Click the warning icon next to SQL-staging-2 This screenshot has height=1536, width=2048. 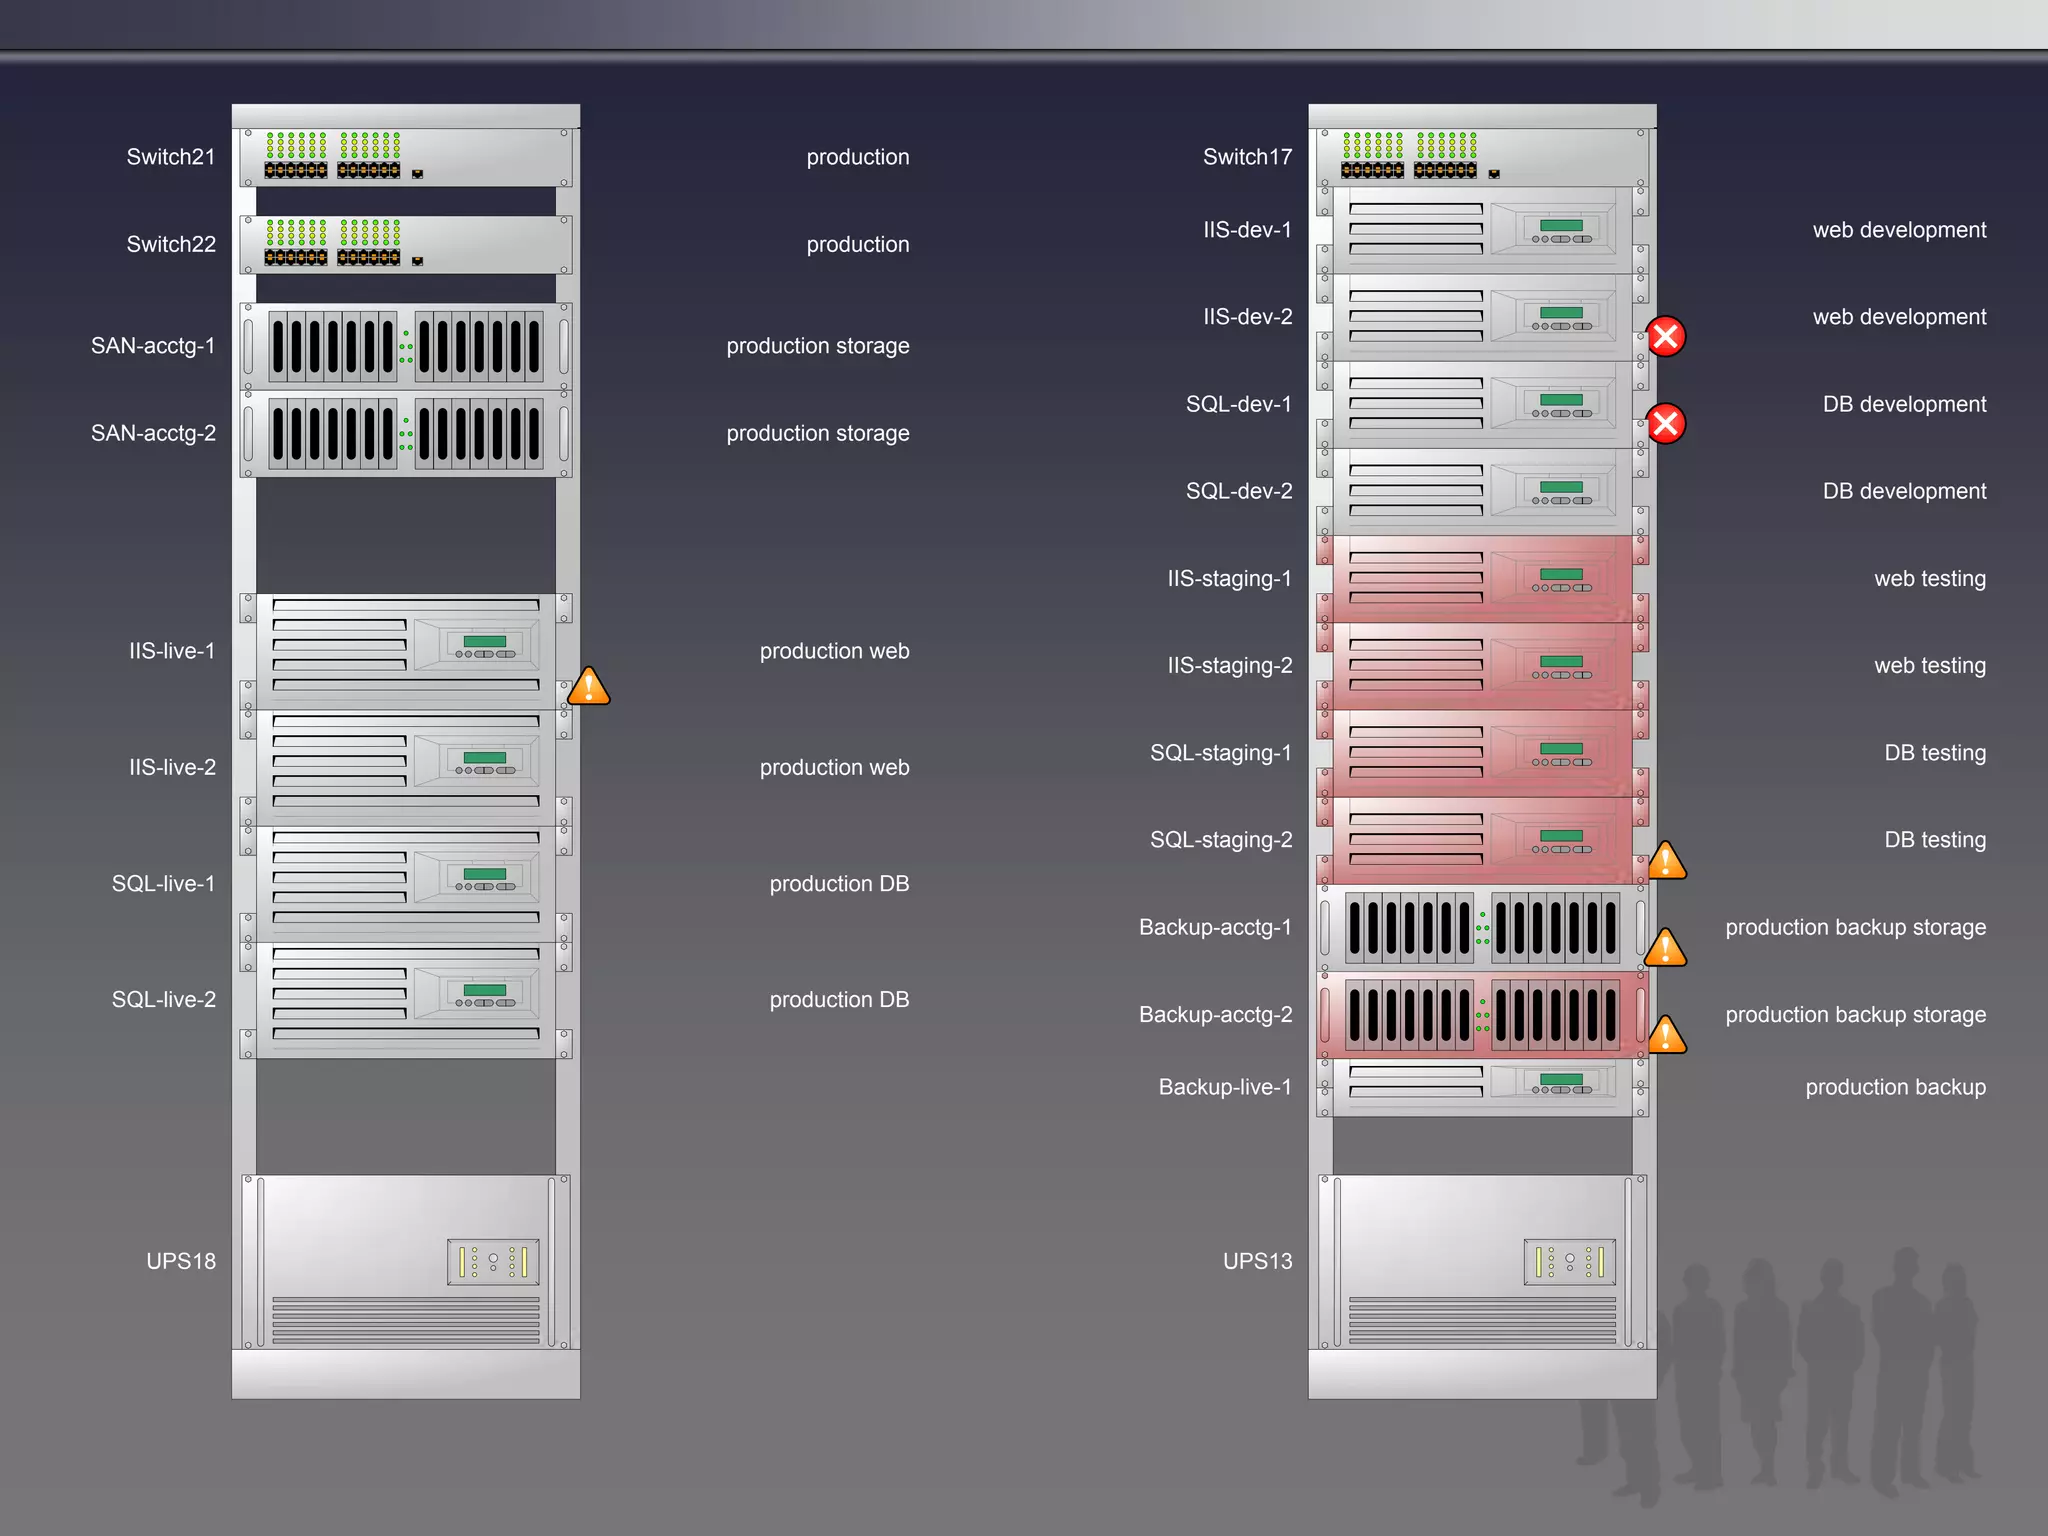[1666, 861]
